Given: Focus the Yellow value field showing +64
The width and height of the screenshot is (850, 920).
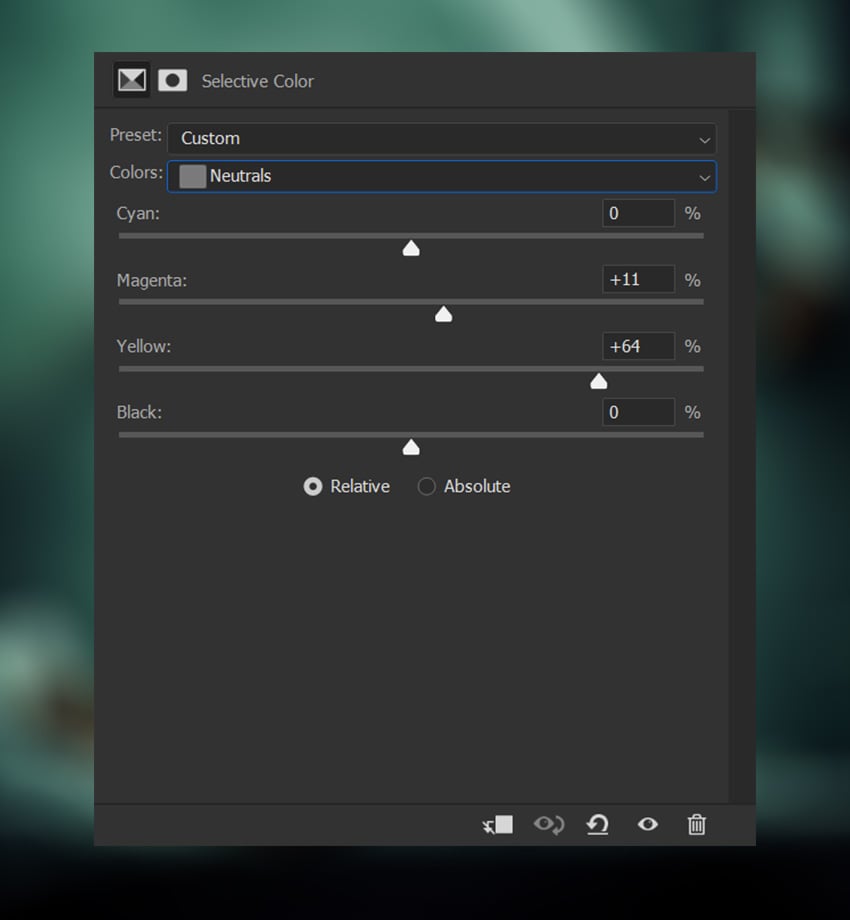Looking at the screenshot, I should click(x=638, y=346).
